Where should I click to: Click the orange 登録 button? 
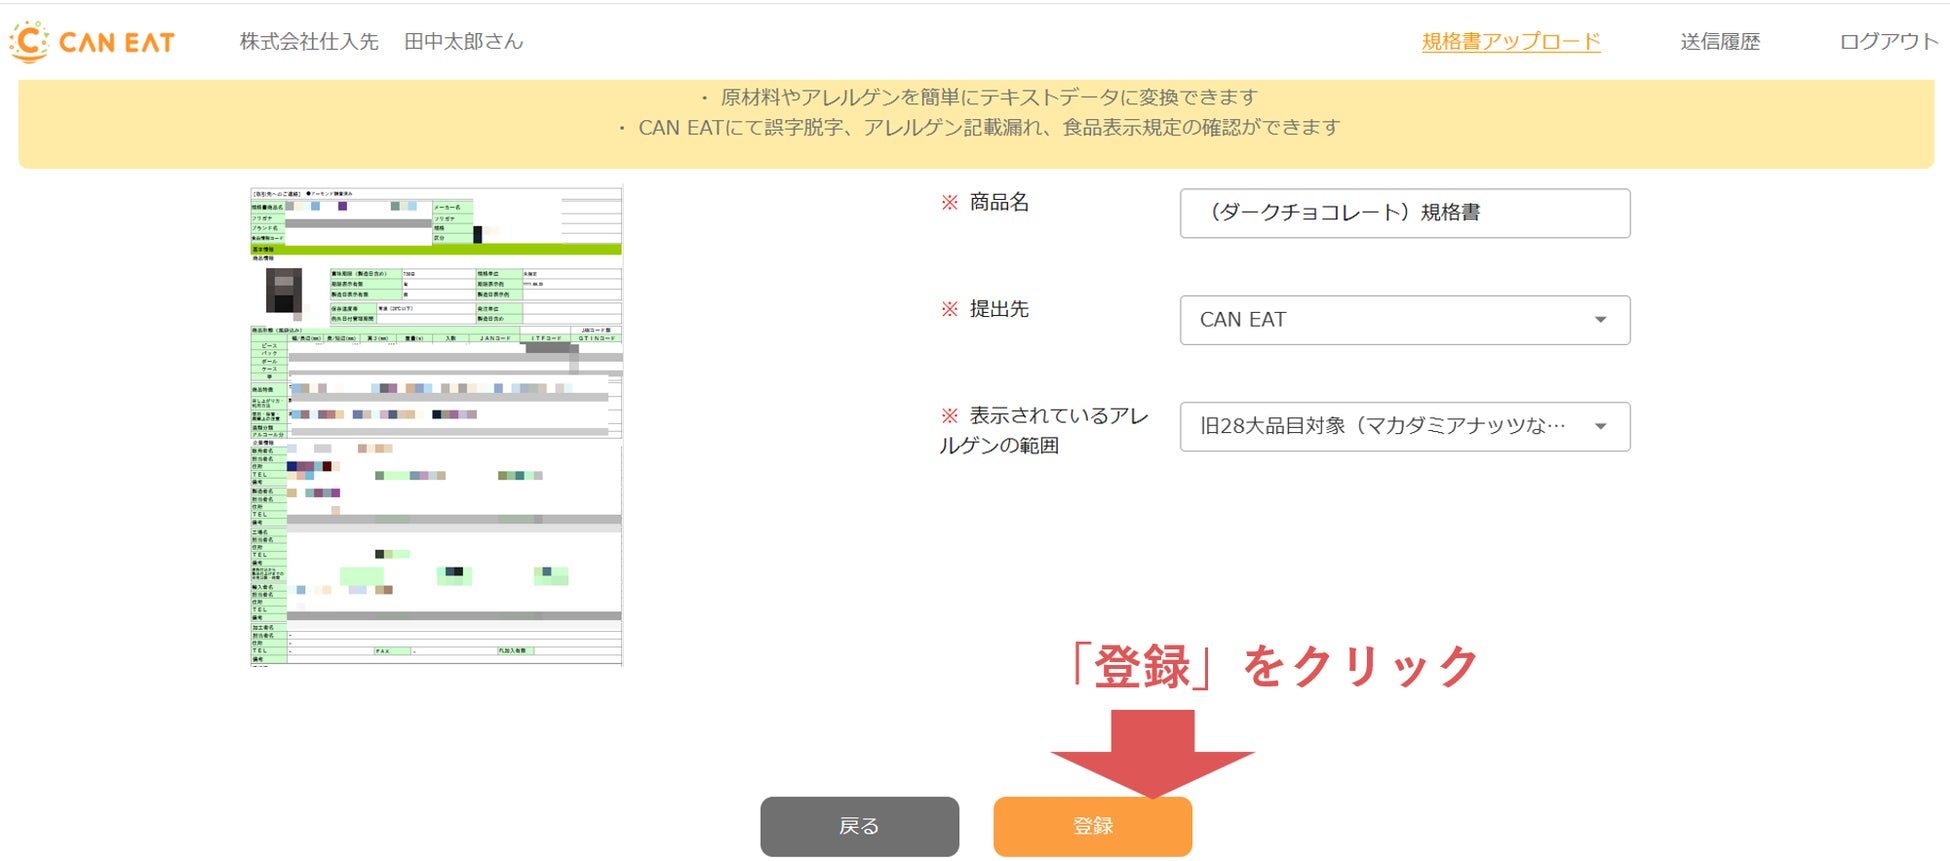[1093, 826]
